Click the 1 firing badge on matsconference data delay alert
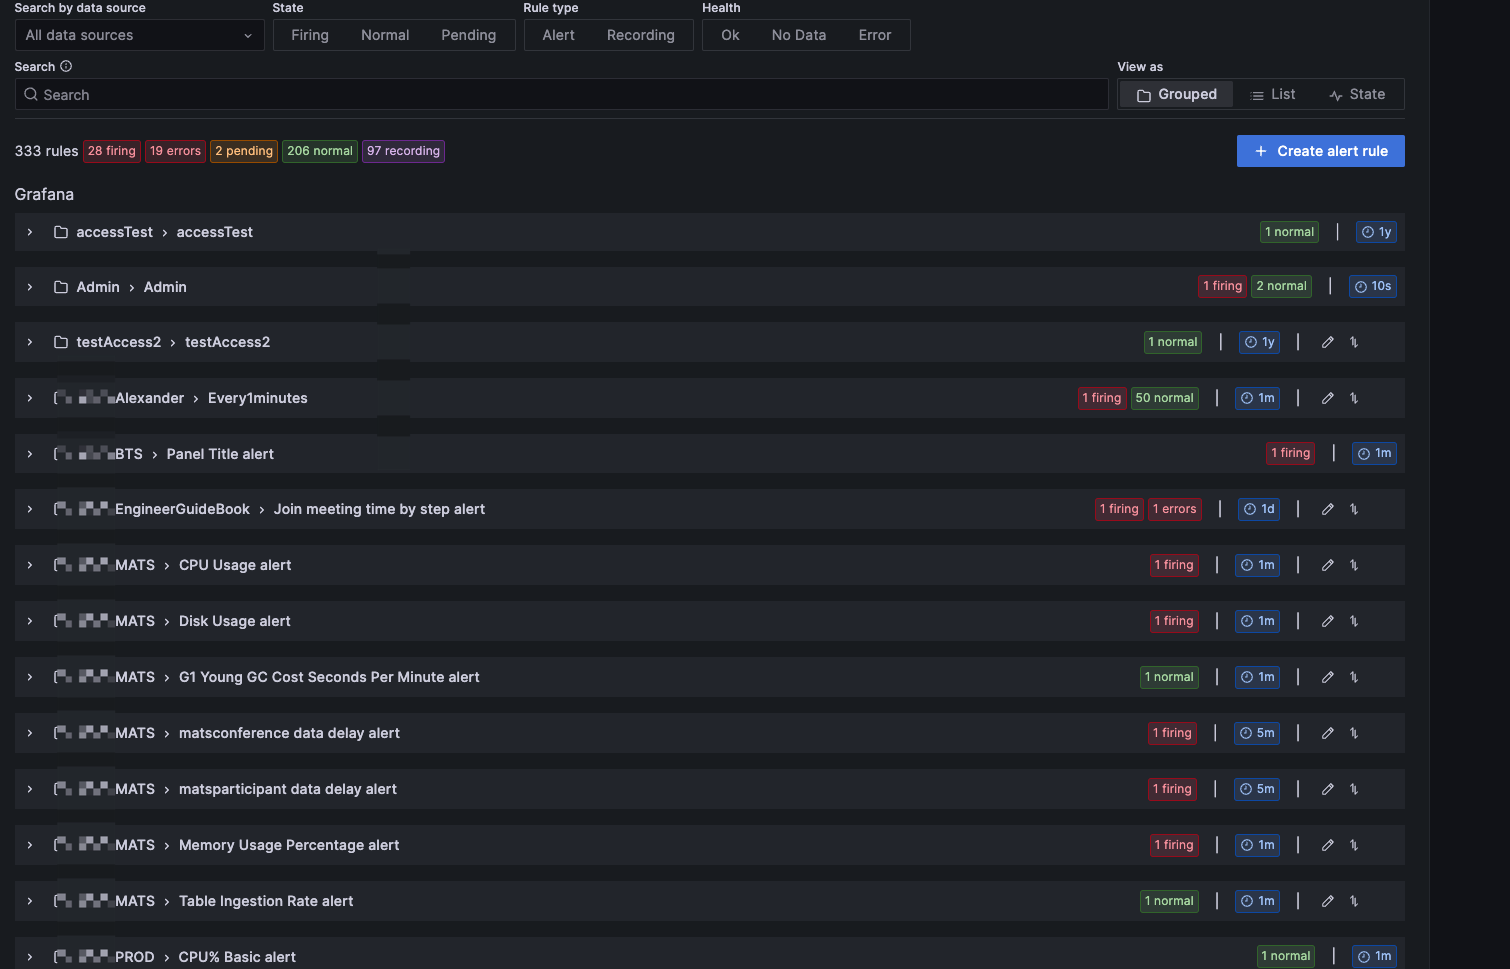This screenshot has width=1510, height=969. click(1172, 733)
